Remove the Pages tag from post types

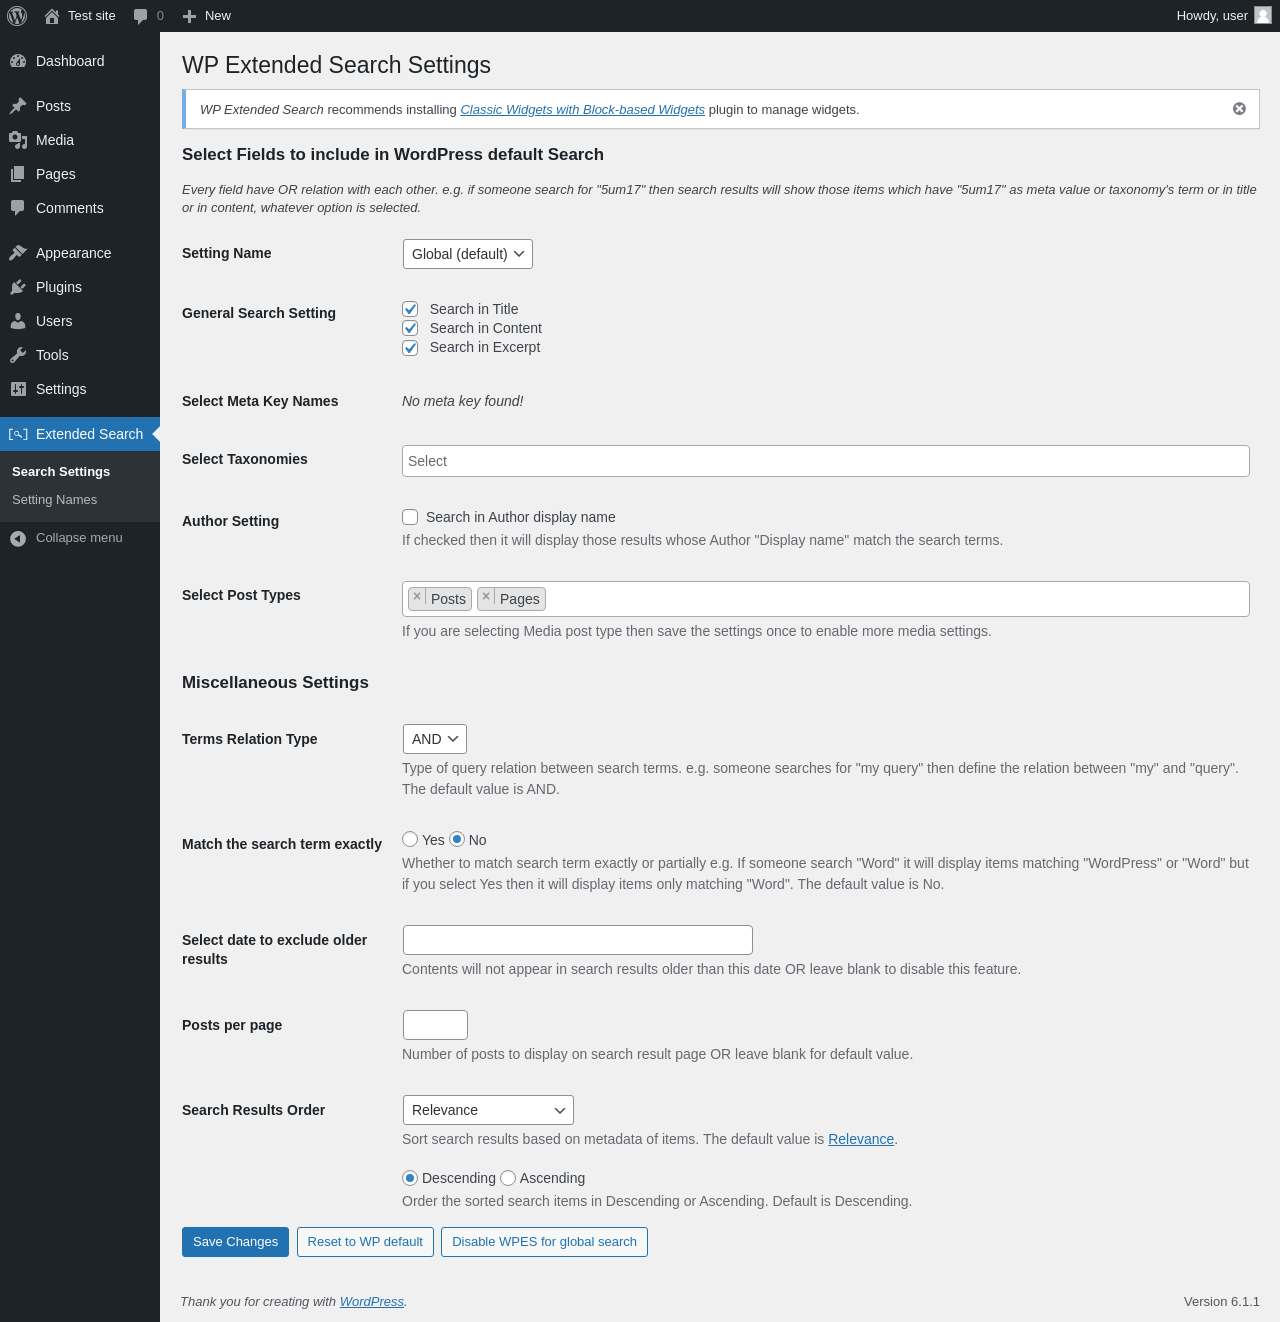(x=486, y=597)
